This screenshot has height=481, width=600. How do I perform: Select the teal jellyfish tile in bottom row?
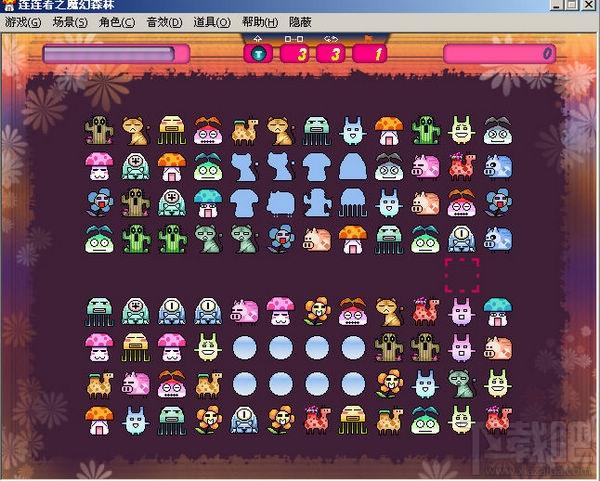click(x=172, y=420)
